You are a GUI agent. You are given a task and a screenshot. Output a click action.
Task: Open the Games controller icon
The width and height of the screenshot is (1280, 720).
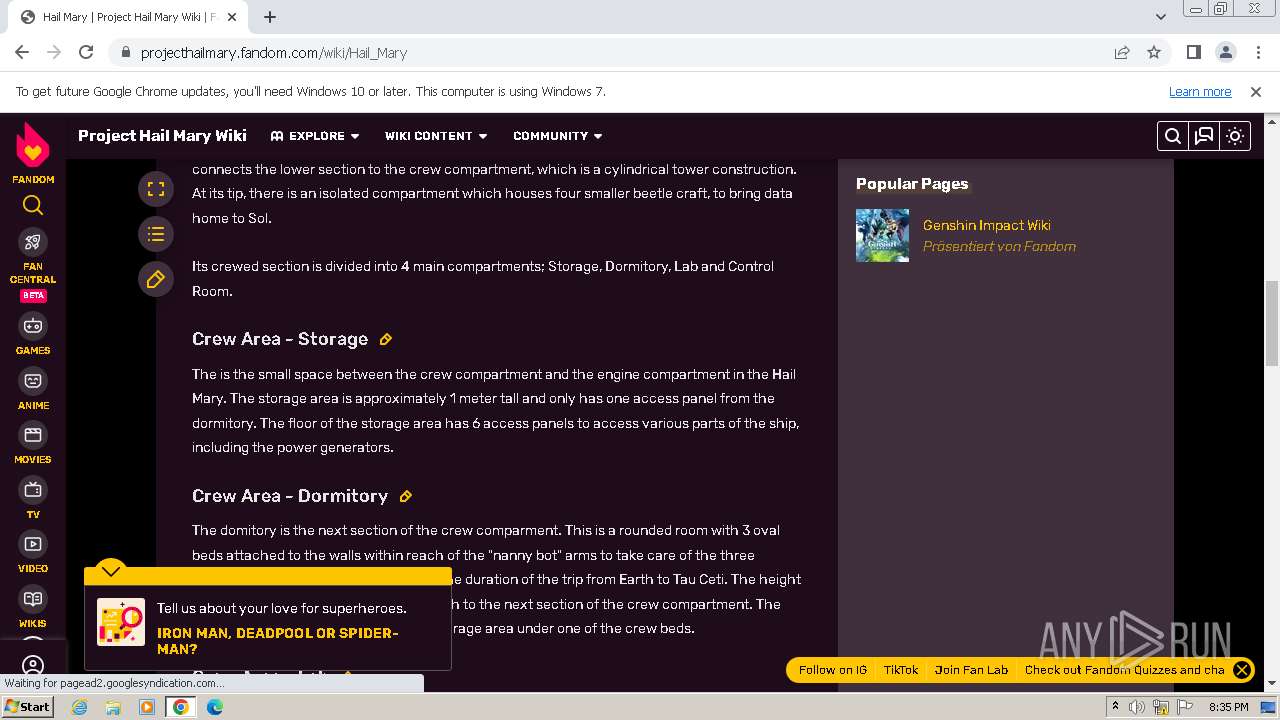(33, 326)
